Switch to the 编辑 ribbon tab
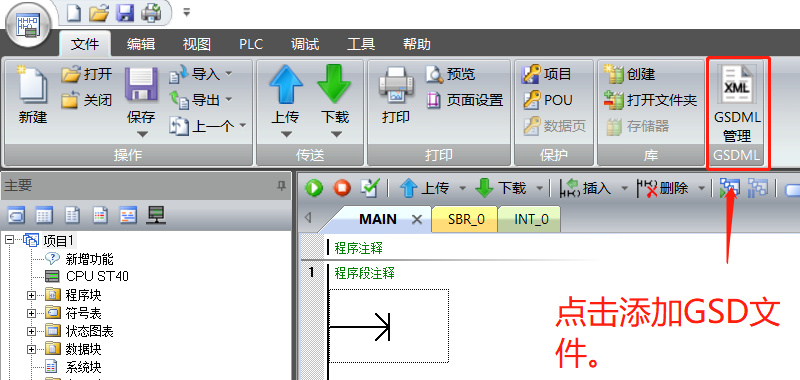The height and width of the screenshot is (380, 800). click(x=141, y=44)
